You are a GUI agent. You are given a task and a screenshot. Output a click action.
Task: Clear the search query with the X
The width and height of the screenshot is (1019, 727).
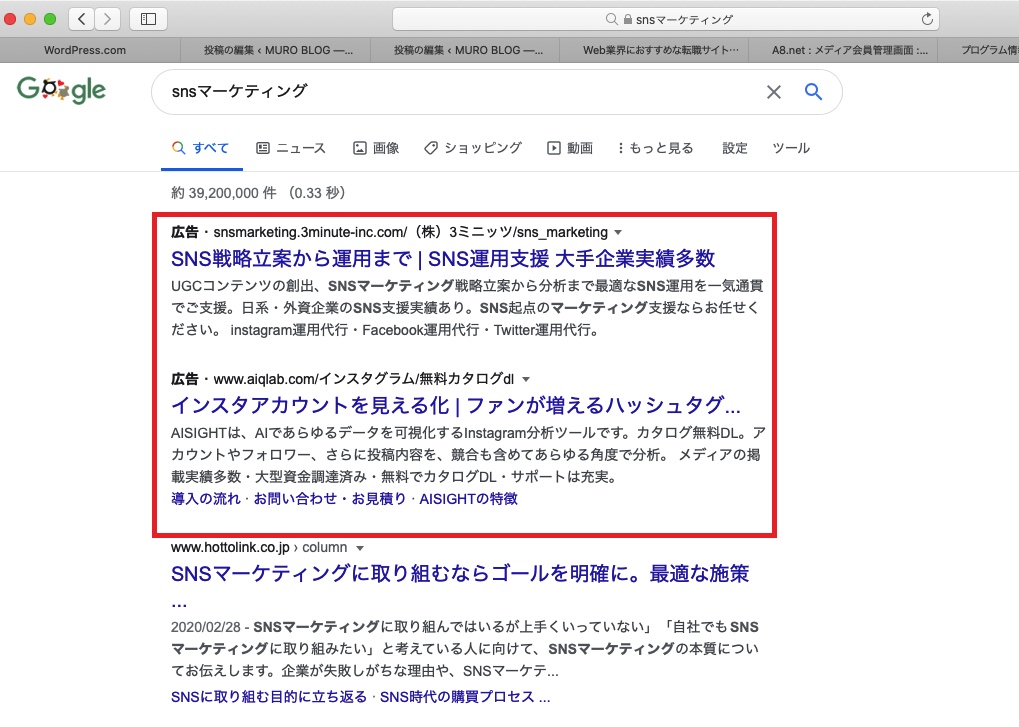click(x=773, y=92)
